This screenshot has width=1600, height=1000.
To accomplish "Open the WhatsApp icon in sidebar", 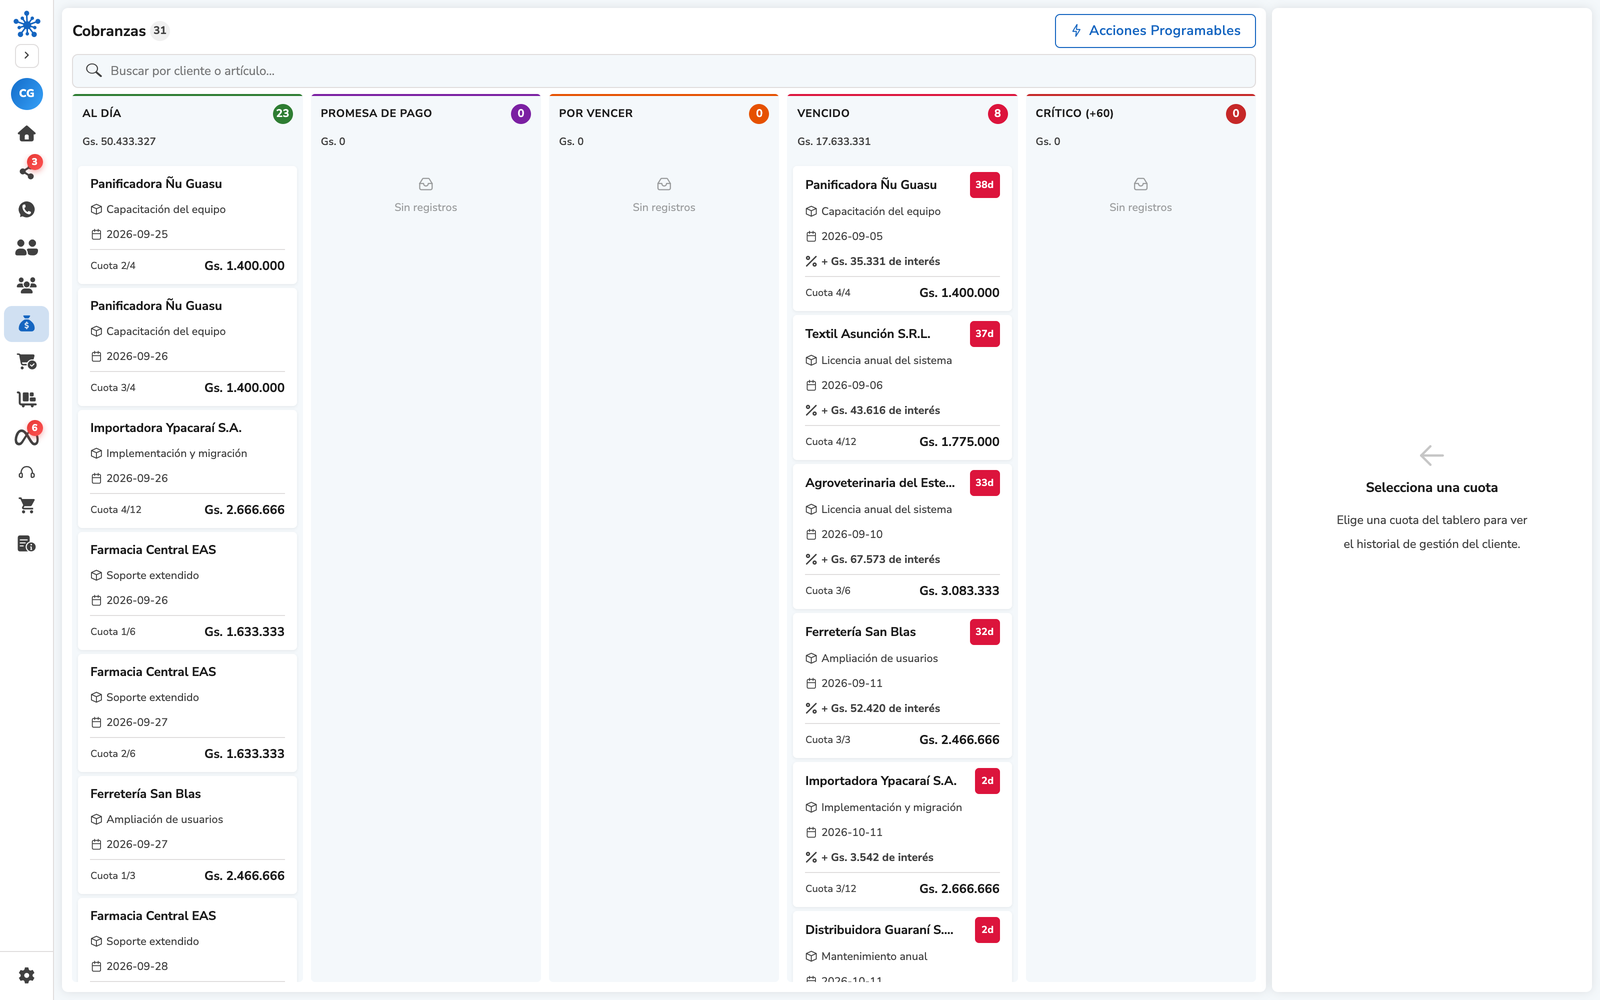I will pos(27,209).
